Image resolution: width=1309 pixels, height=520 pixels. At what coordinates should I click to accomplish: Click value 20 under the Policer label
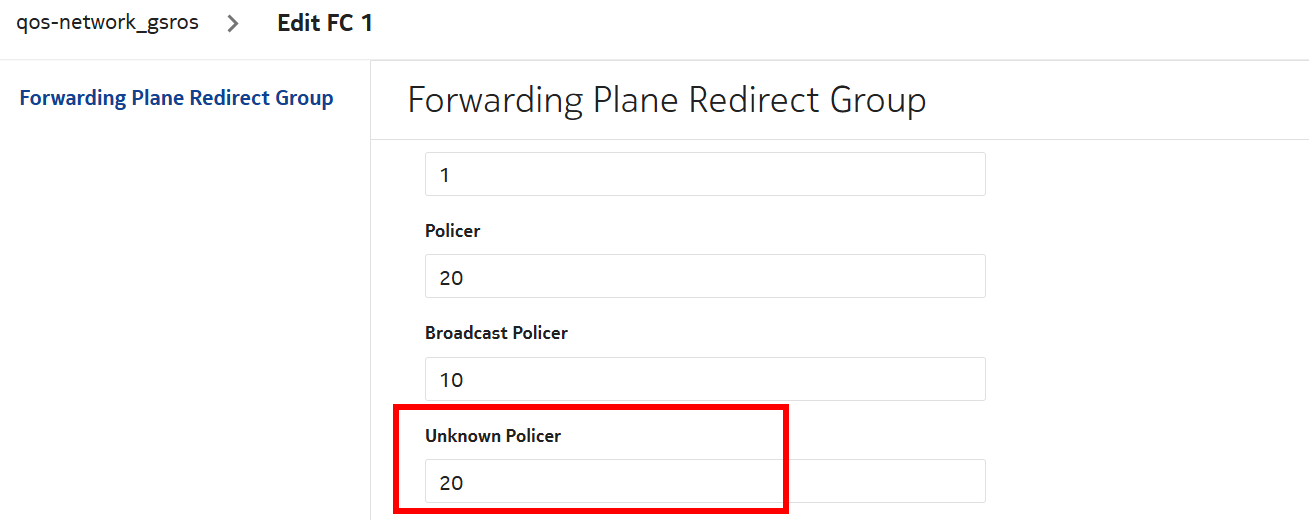click(x=451, y=277)
